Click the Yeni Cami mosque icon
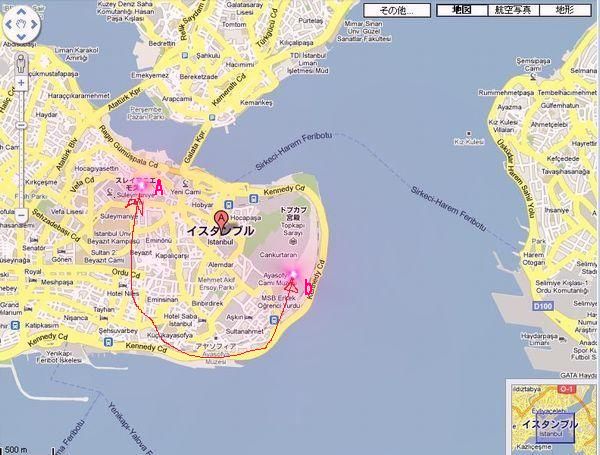The height and width of the screenshot is (455, 600). click(186, 184)
